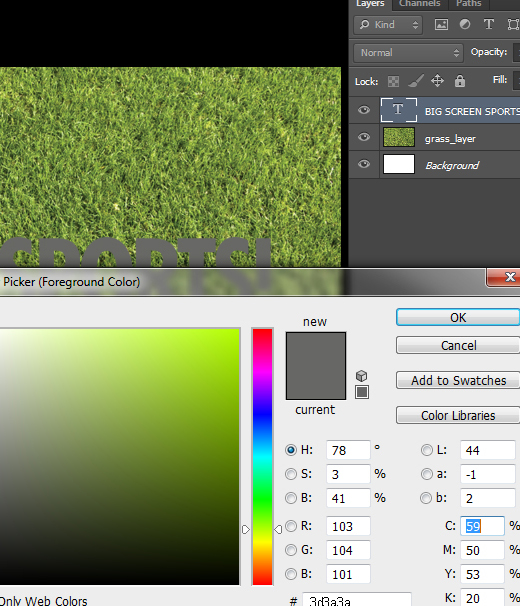Select the G green radio button
Screen dimensions: 520x606
291,550
